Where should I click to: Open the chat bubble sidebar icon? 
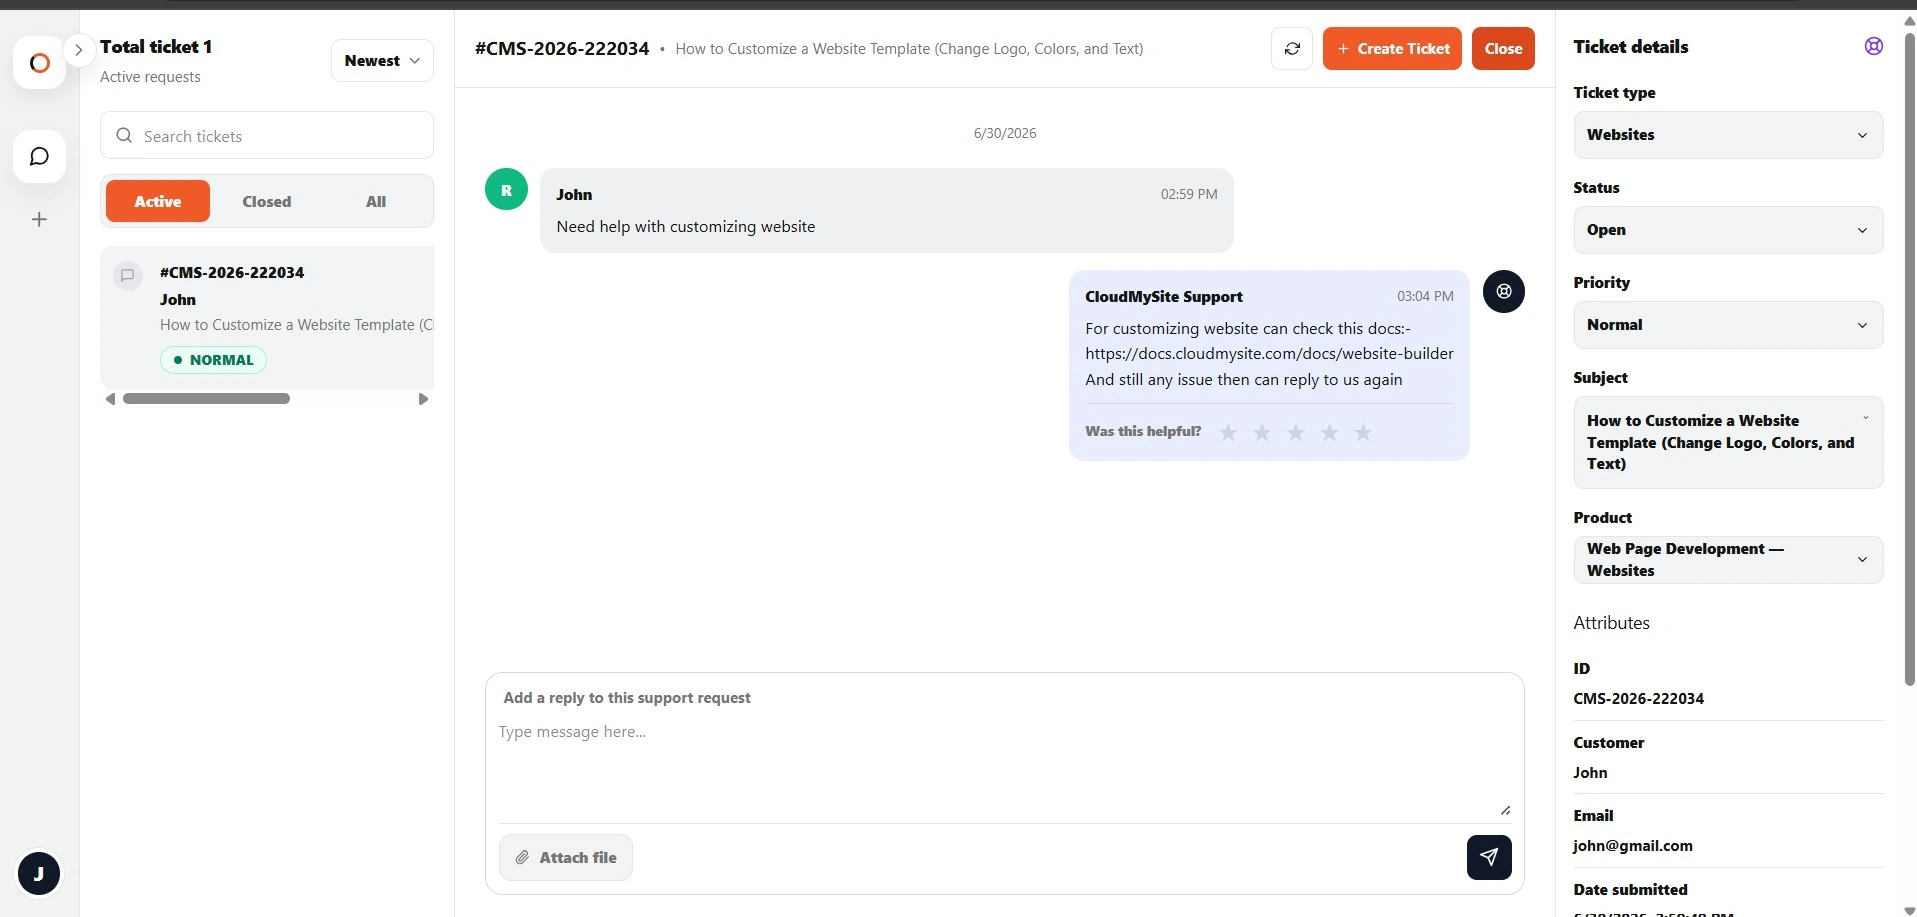[x=39, y=156]
